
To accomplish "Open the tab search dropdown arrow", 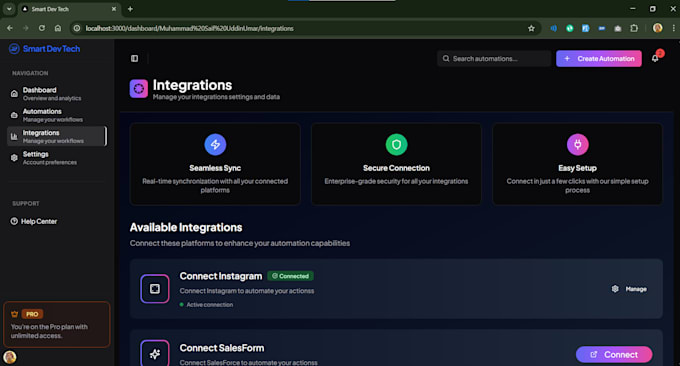I will click(9, 9).
